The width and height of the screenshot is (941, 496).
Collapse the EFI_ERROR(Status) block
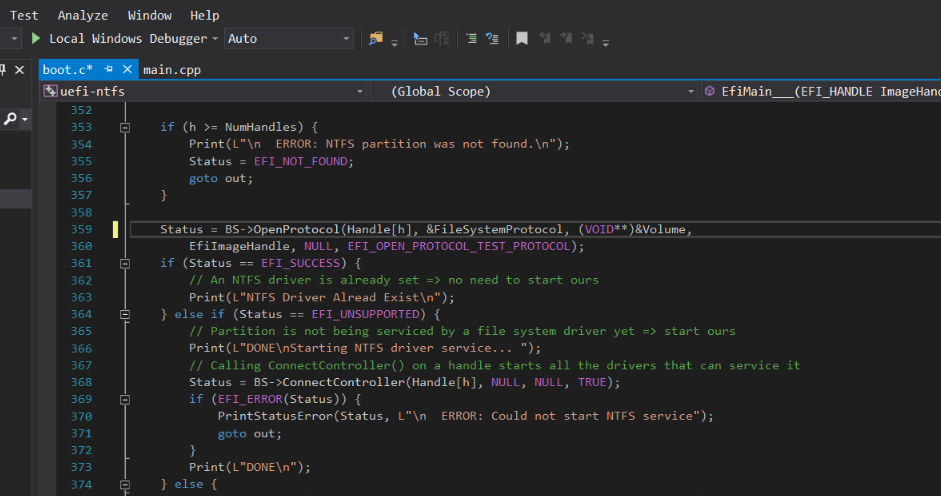[x=125, y=400]
